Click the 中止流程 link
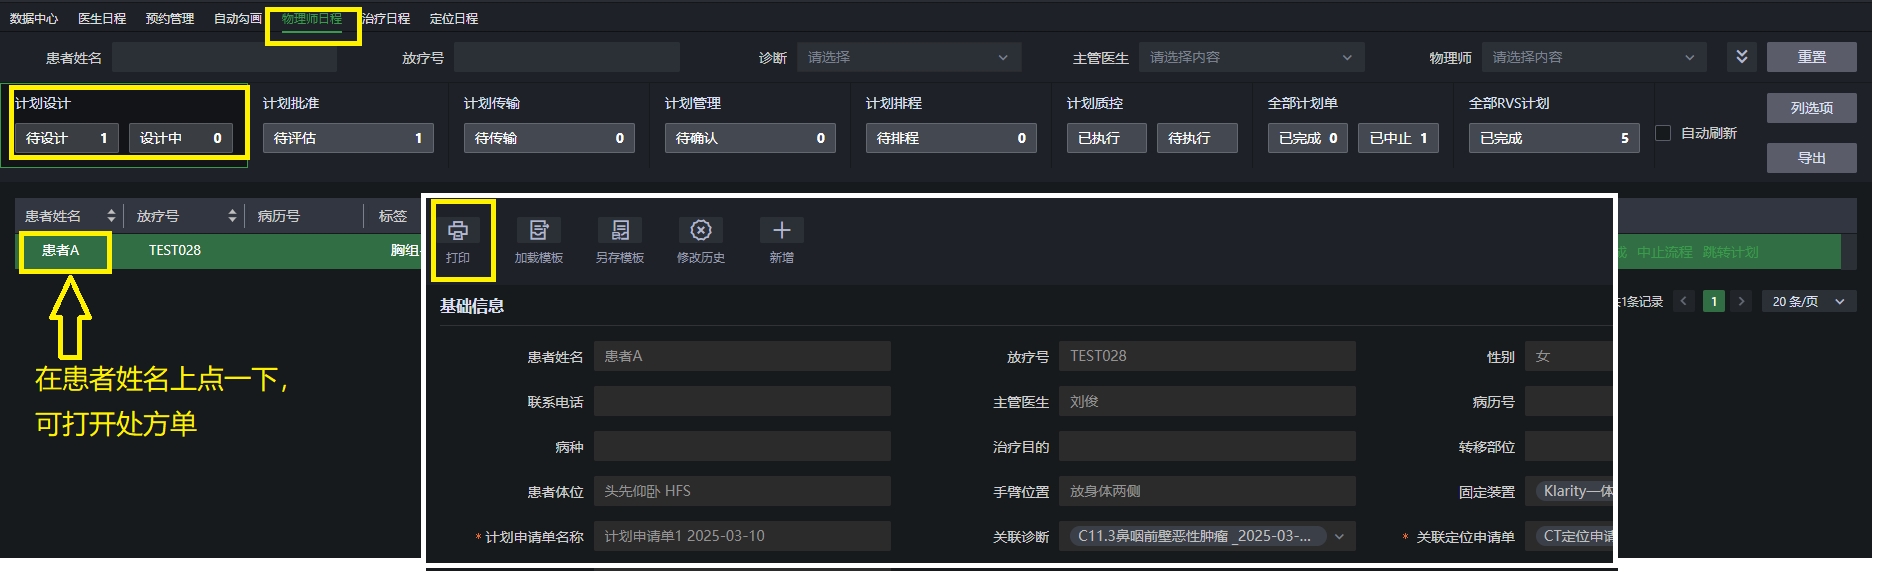The width and height of the screenshot is (1878, 574). pyautogui.click(x=1664, y=252)
